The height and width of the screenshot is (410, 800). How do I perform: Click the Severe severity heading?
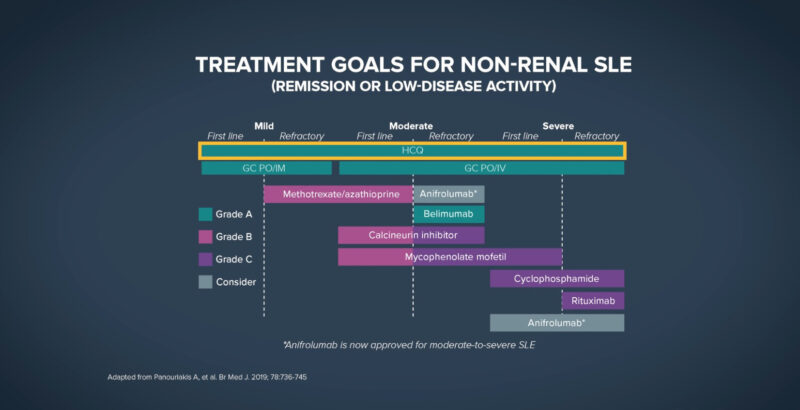point(558,126)
